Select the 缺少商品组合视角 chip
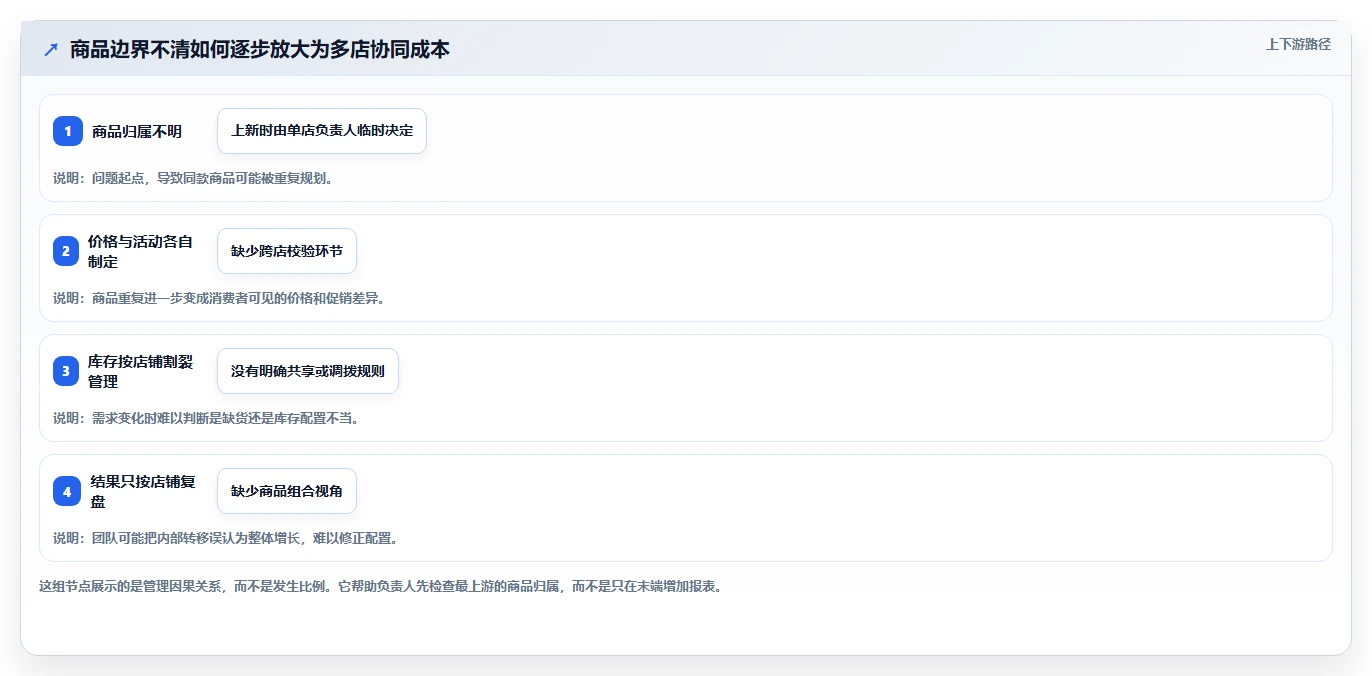Screen dimensions: 1372x676 pos(287,491)
